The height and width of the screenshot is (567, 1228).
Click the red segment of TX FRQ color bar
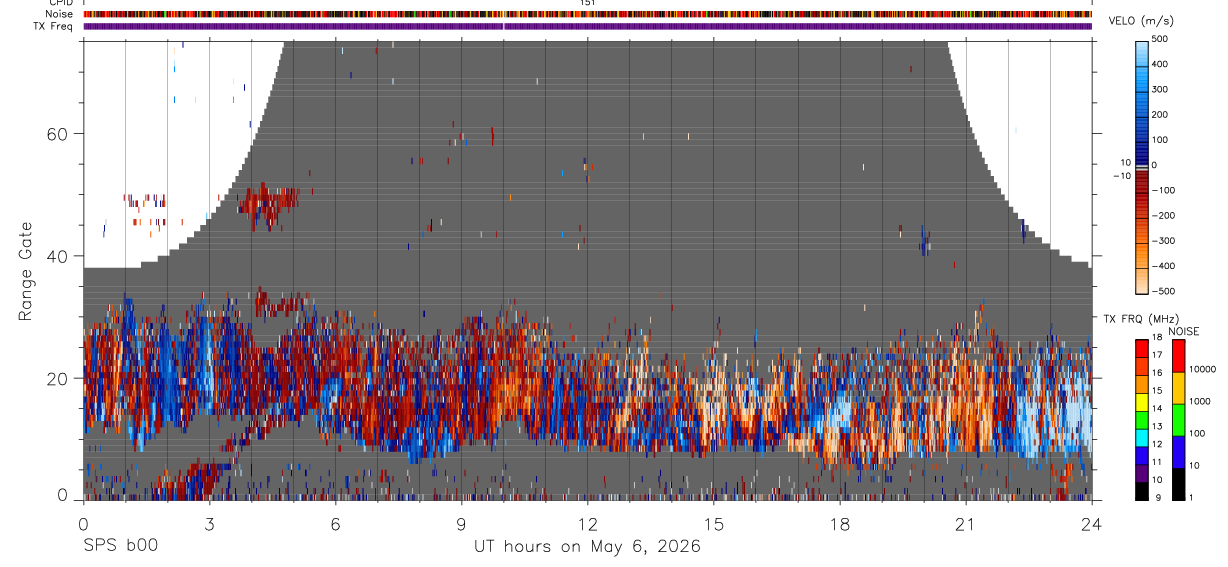(1142, 349)
